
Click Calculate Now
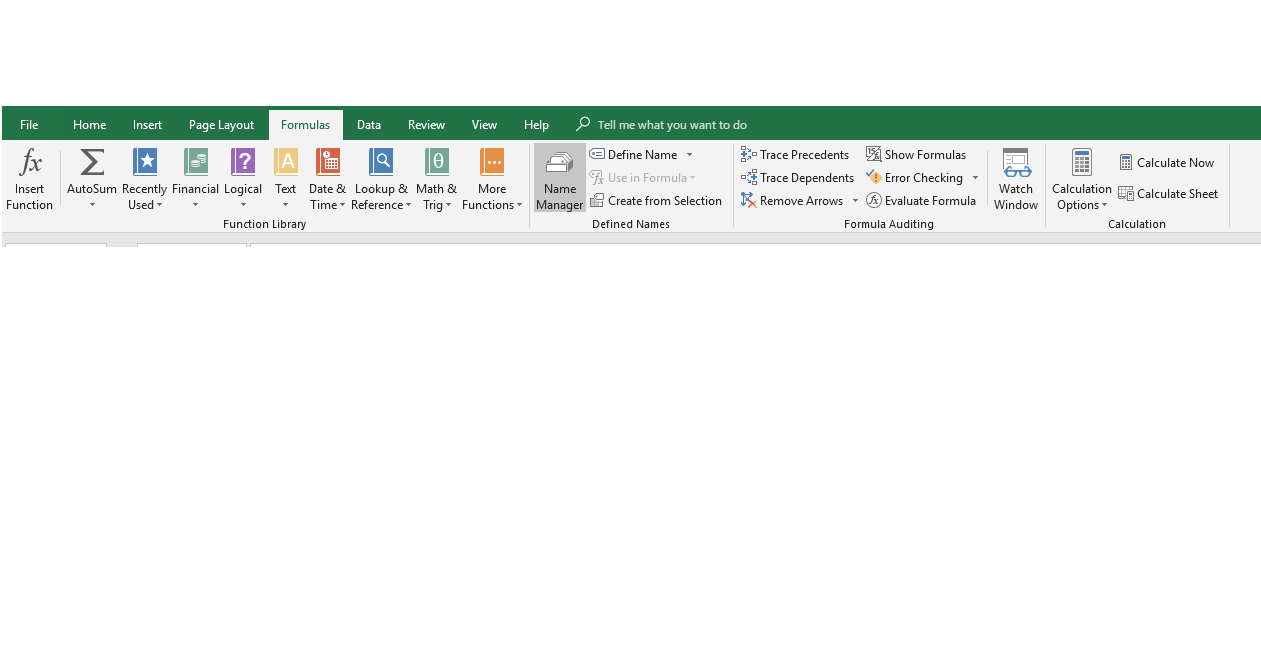click(1167, 162)
